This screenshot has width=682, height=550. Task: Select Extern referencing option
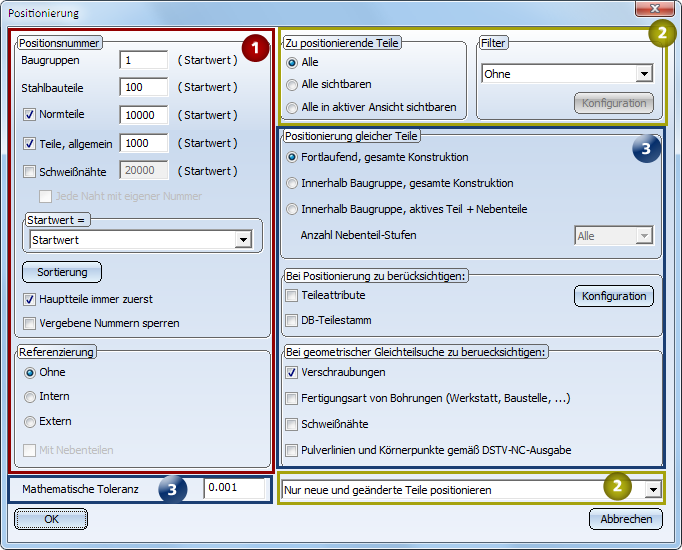(30, 422)
